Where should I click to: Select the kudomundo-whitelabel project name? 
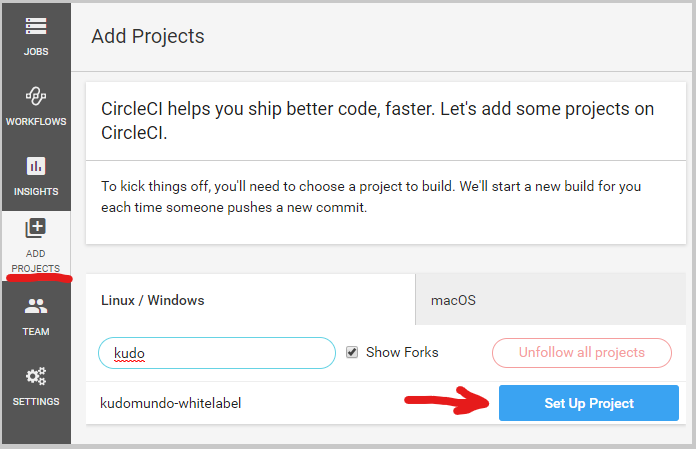tap(171, 403)
